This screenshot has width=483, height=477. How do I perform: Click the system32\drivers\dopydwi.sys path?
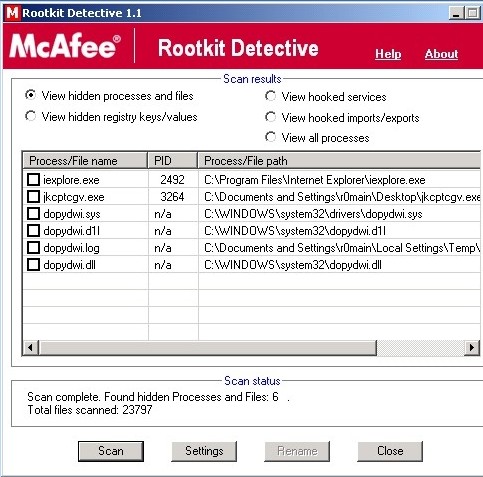pyautogui.click(x=313, y=214)
